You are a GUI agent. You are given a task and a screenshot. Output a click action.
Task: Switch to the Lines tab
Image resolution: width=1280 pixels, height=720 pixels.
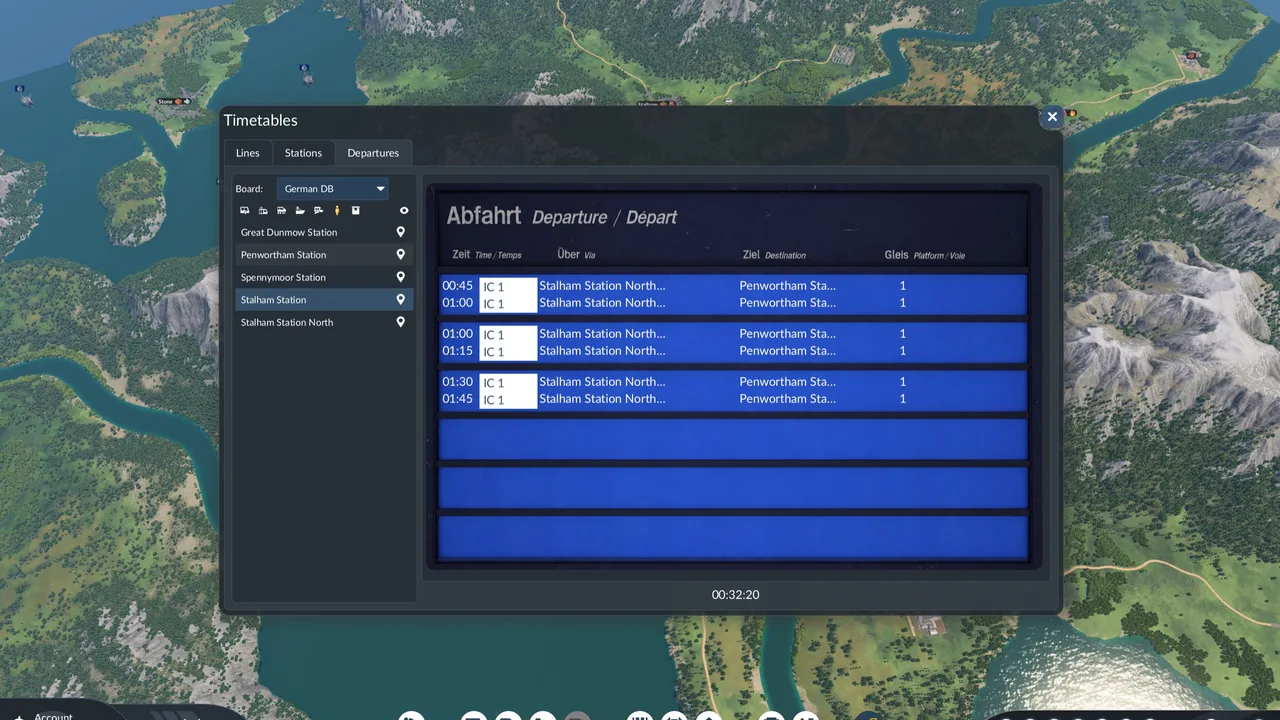click(247, 153)
